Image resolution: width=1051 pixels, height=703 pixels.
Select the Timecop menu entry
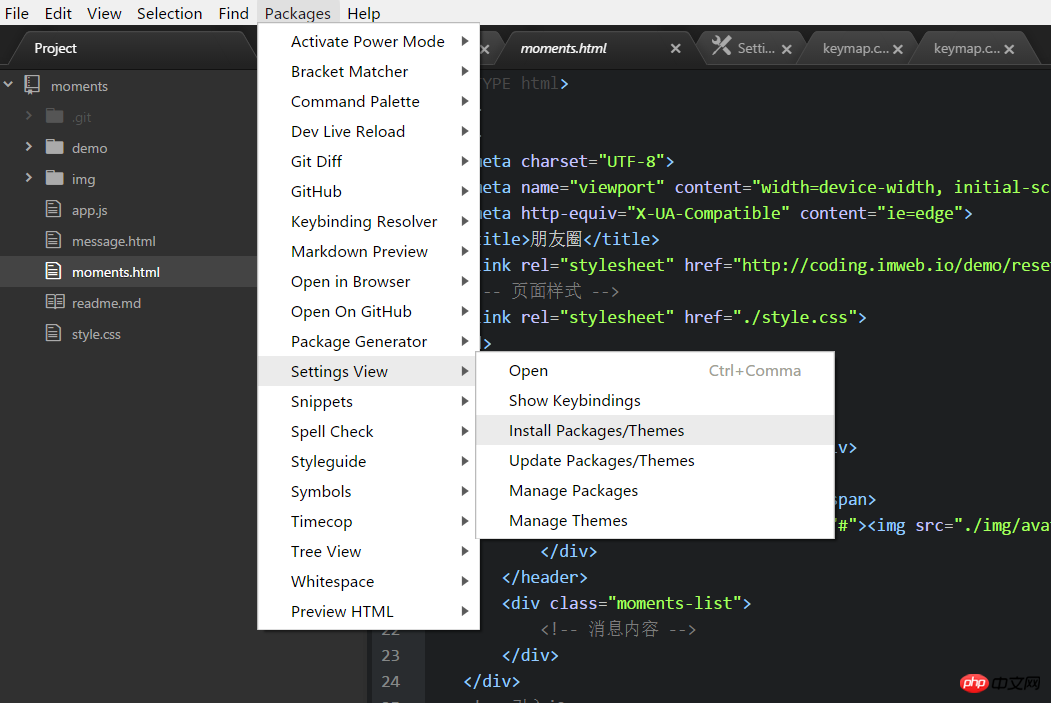click(x=368, y=521)
